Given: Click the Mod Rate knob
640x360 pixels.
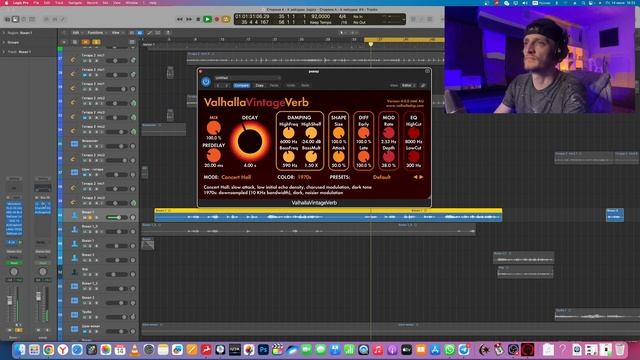Looking at the screenshot, I should pos(389,133).
